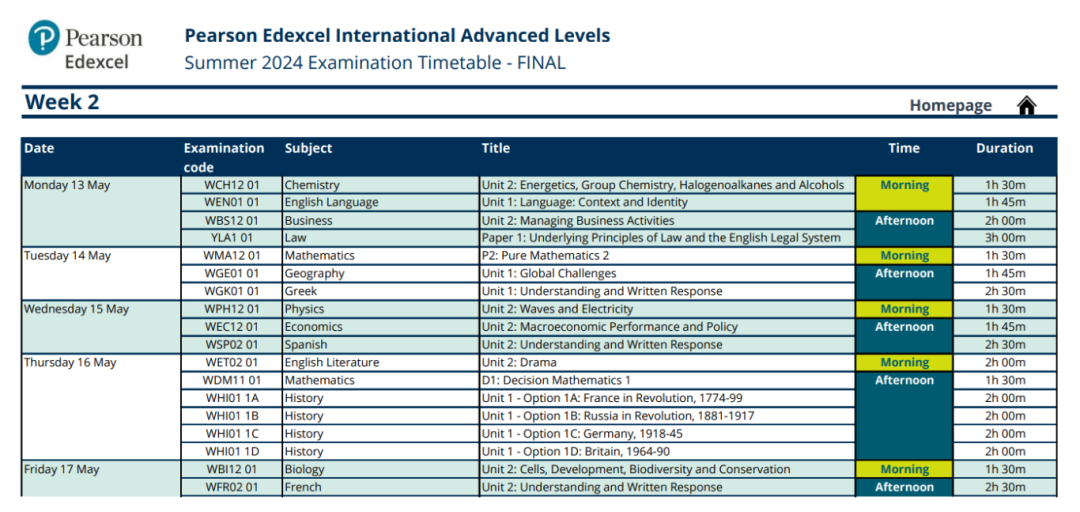Image resolution: width=1080 pixels, height=512 pixels.
Task: Select exam code WBS12 01
Action: click(x=231, y=221)
